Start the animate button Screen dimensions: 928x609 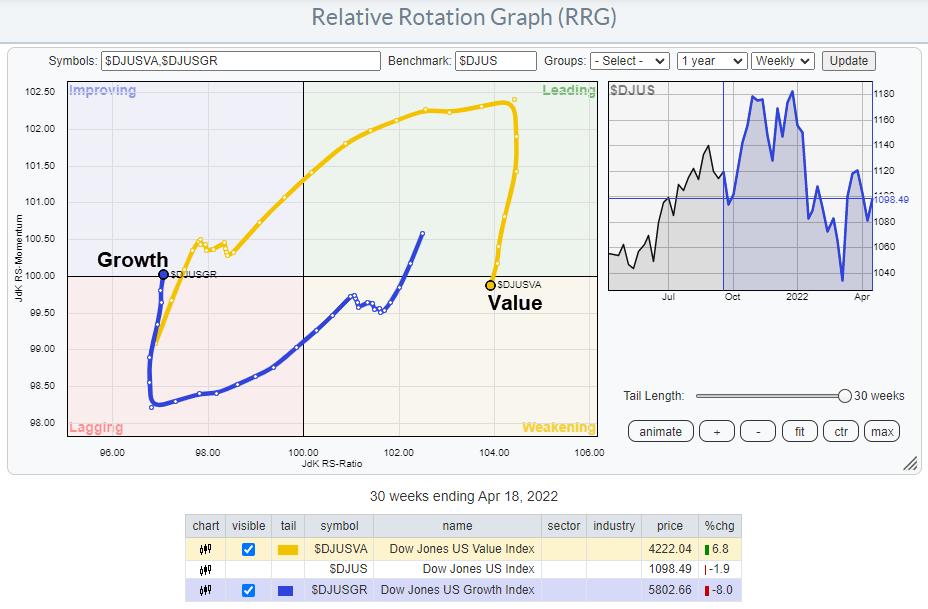660,431
